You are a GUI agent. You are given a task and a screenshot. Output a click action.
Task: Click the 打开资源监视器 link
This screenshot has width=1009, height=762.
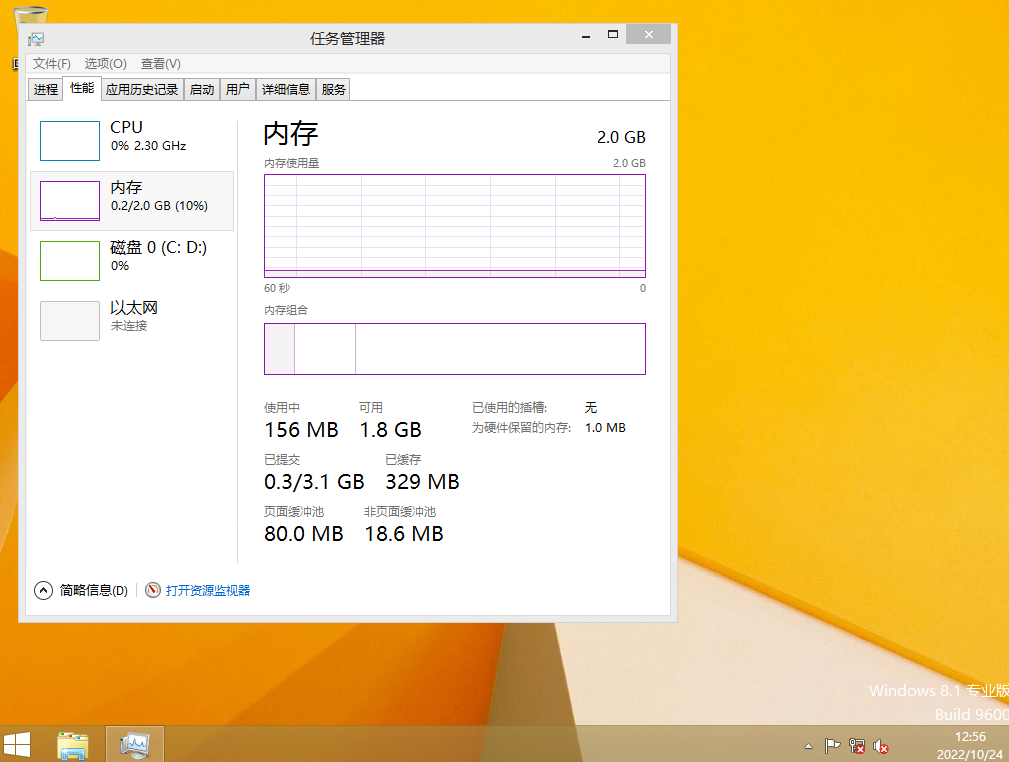[x=208, y=590]
